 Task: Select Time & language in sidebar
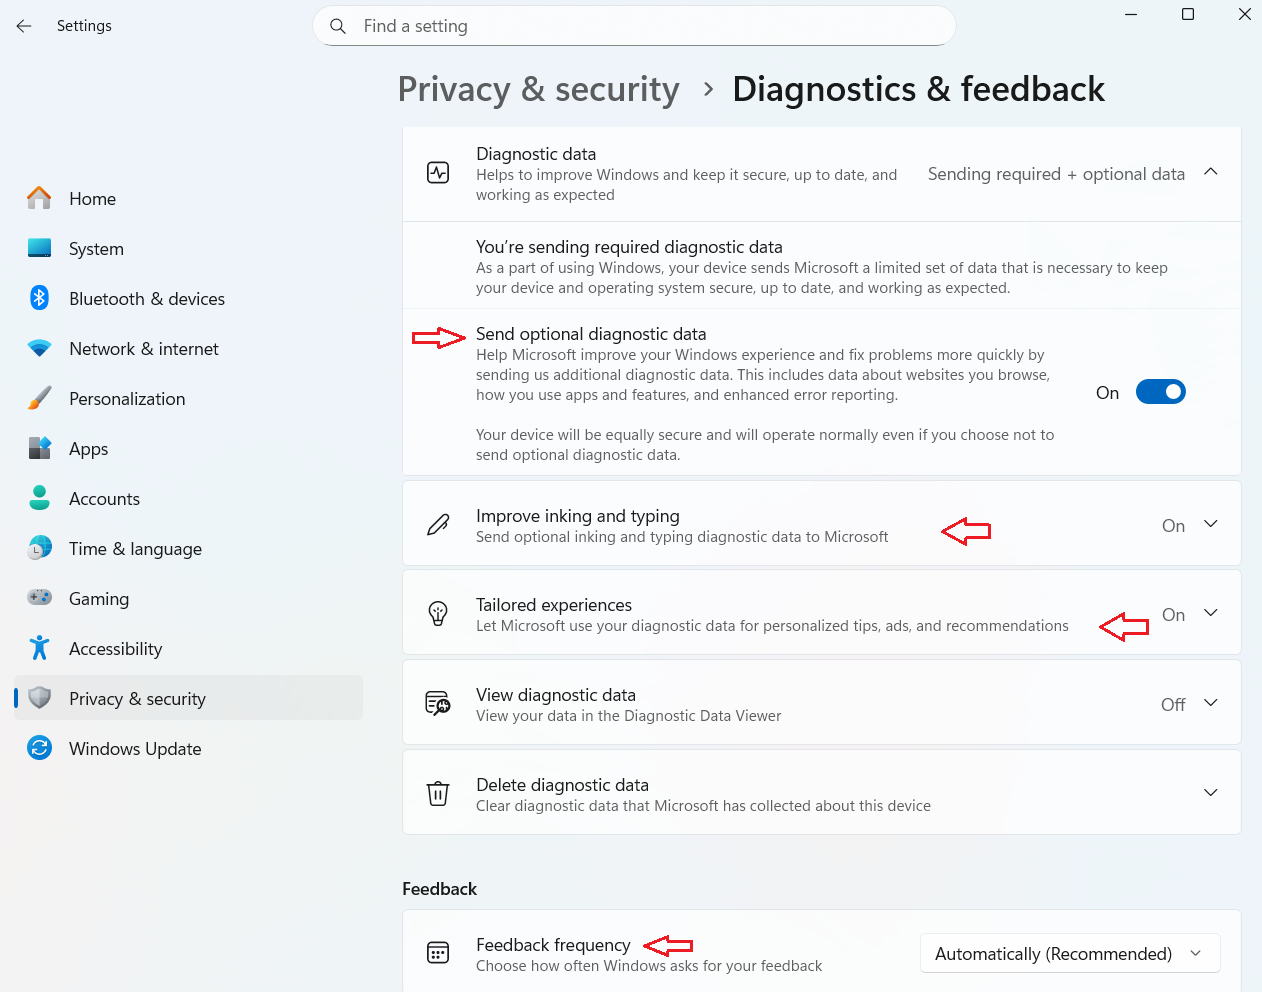135,549
